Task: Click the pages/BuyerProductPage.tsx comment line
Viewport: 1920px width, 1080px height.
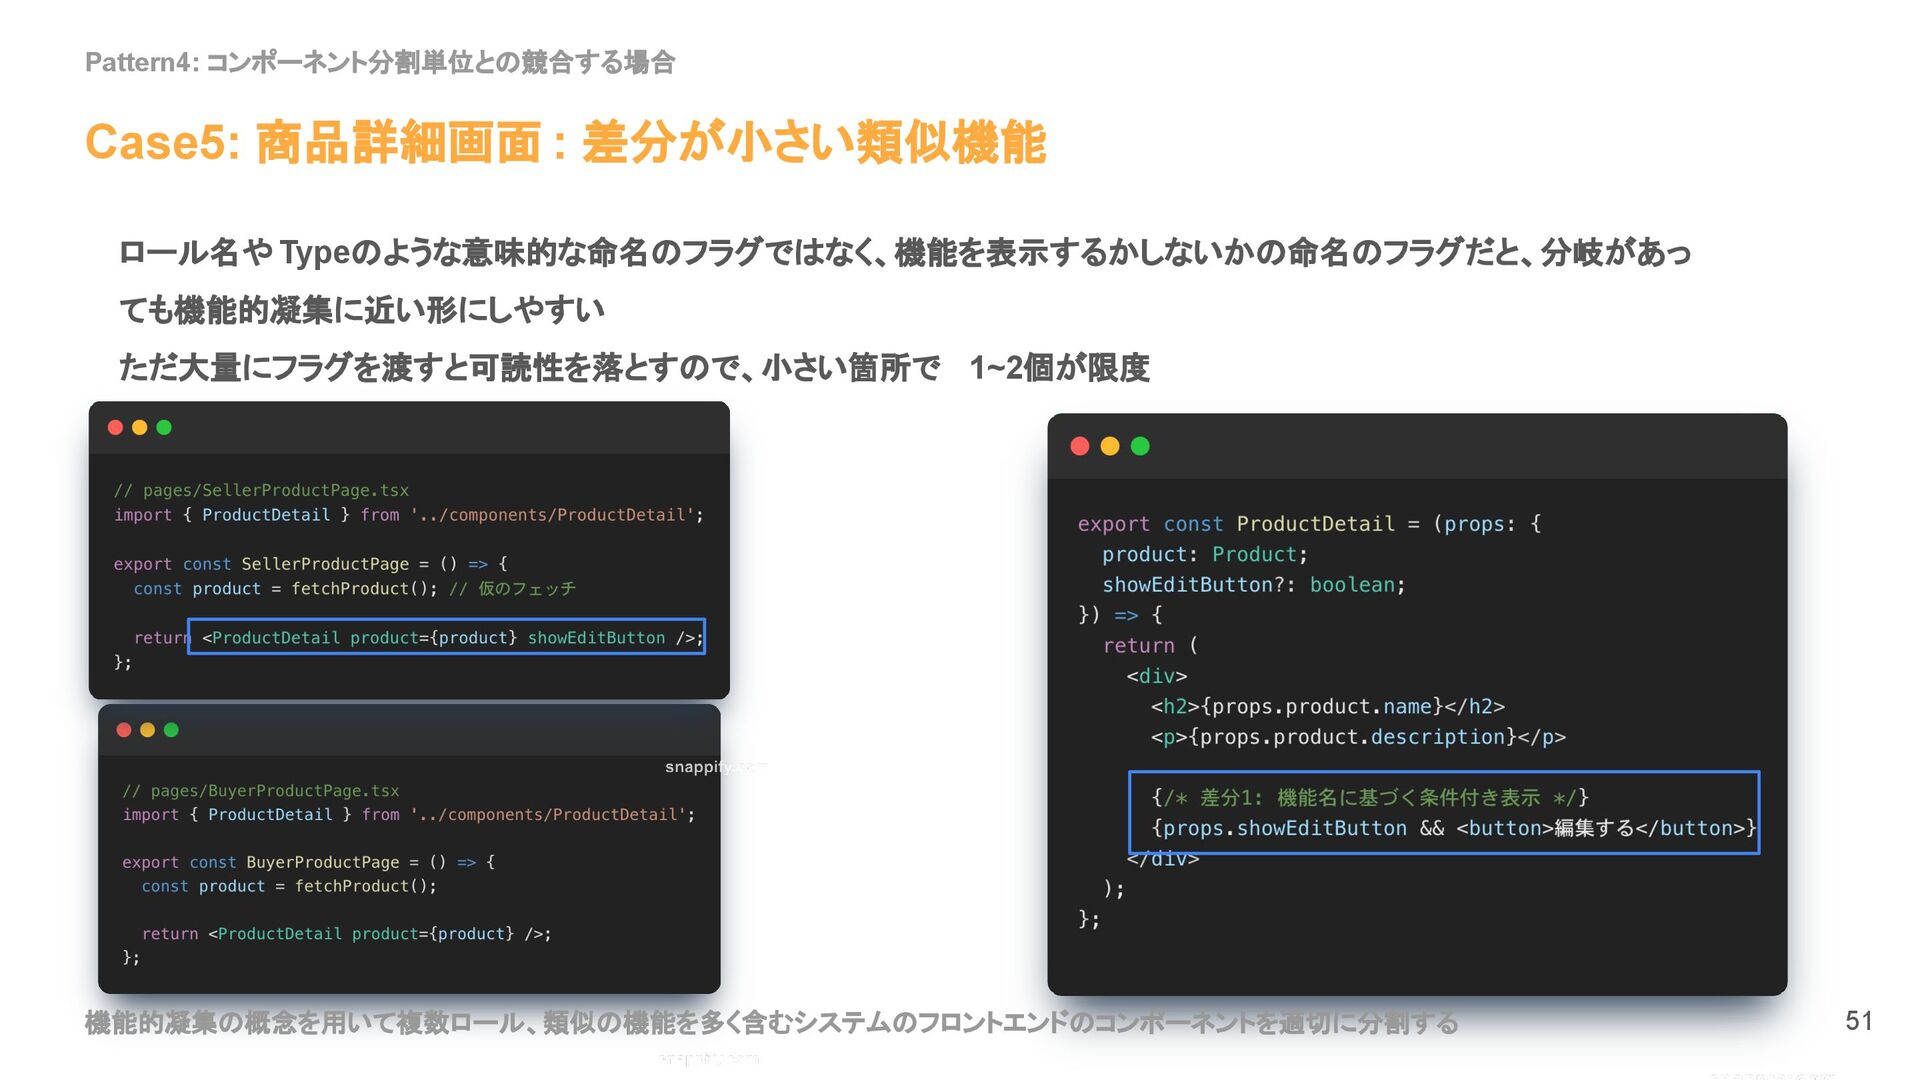Action: 260,791
